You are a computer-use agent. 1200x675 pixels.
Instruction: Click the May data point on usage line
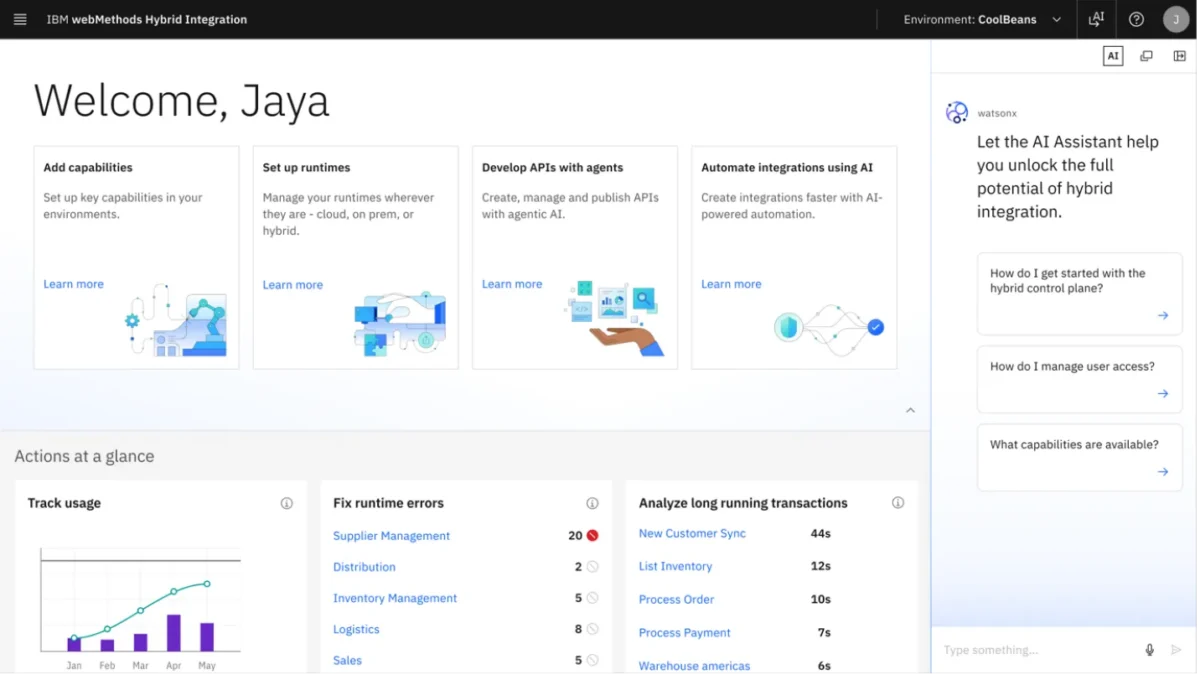(x=207, y=584)
